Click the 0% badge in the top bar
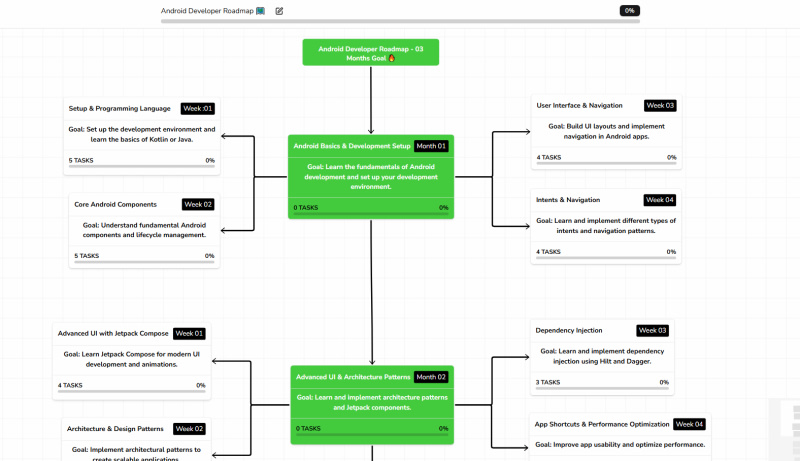This screenshot has width=800, height=461. pos(629,11)
